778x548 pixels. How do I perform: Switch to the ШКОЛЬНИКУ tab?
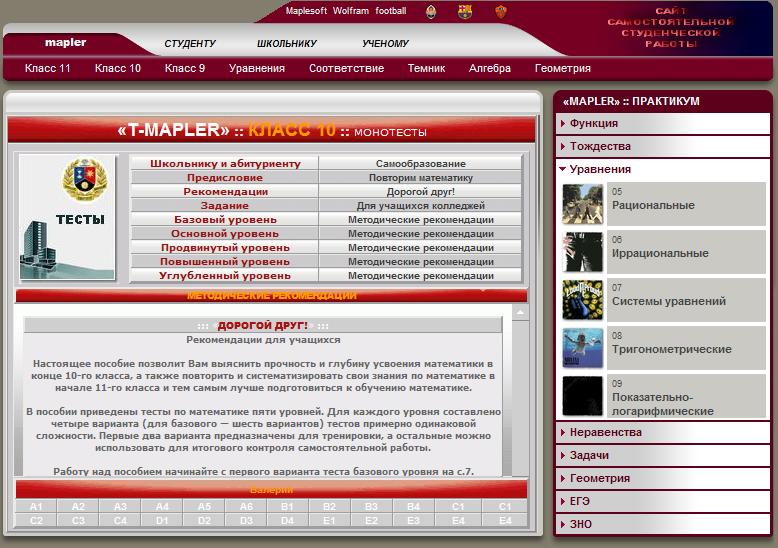point(286,43)
